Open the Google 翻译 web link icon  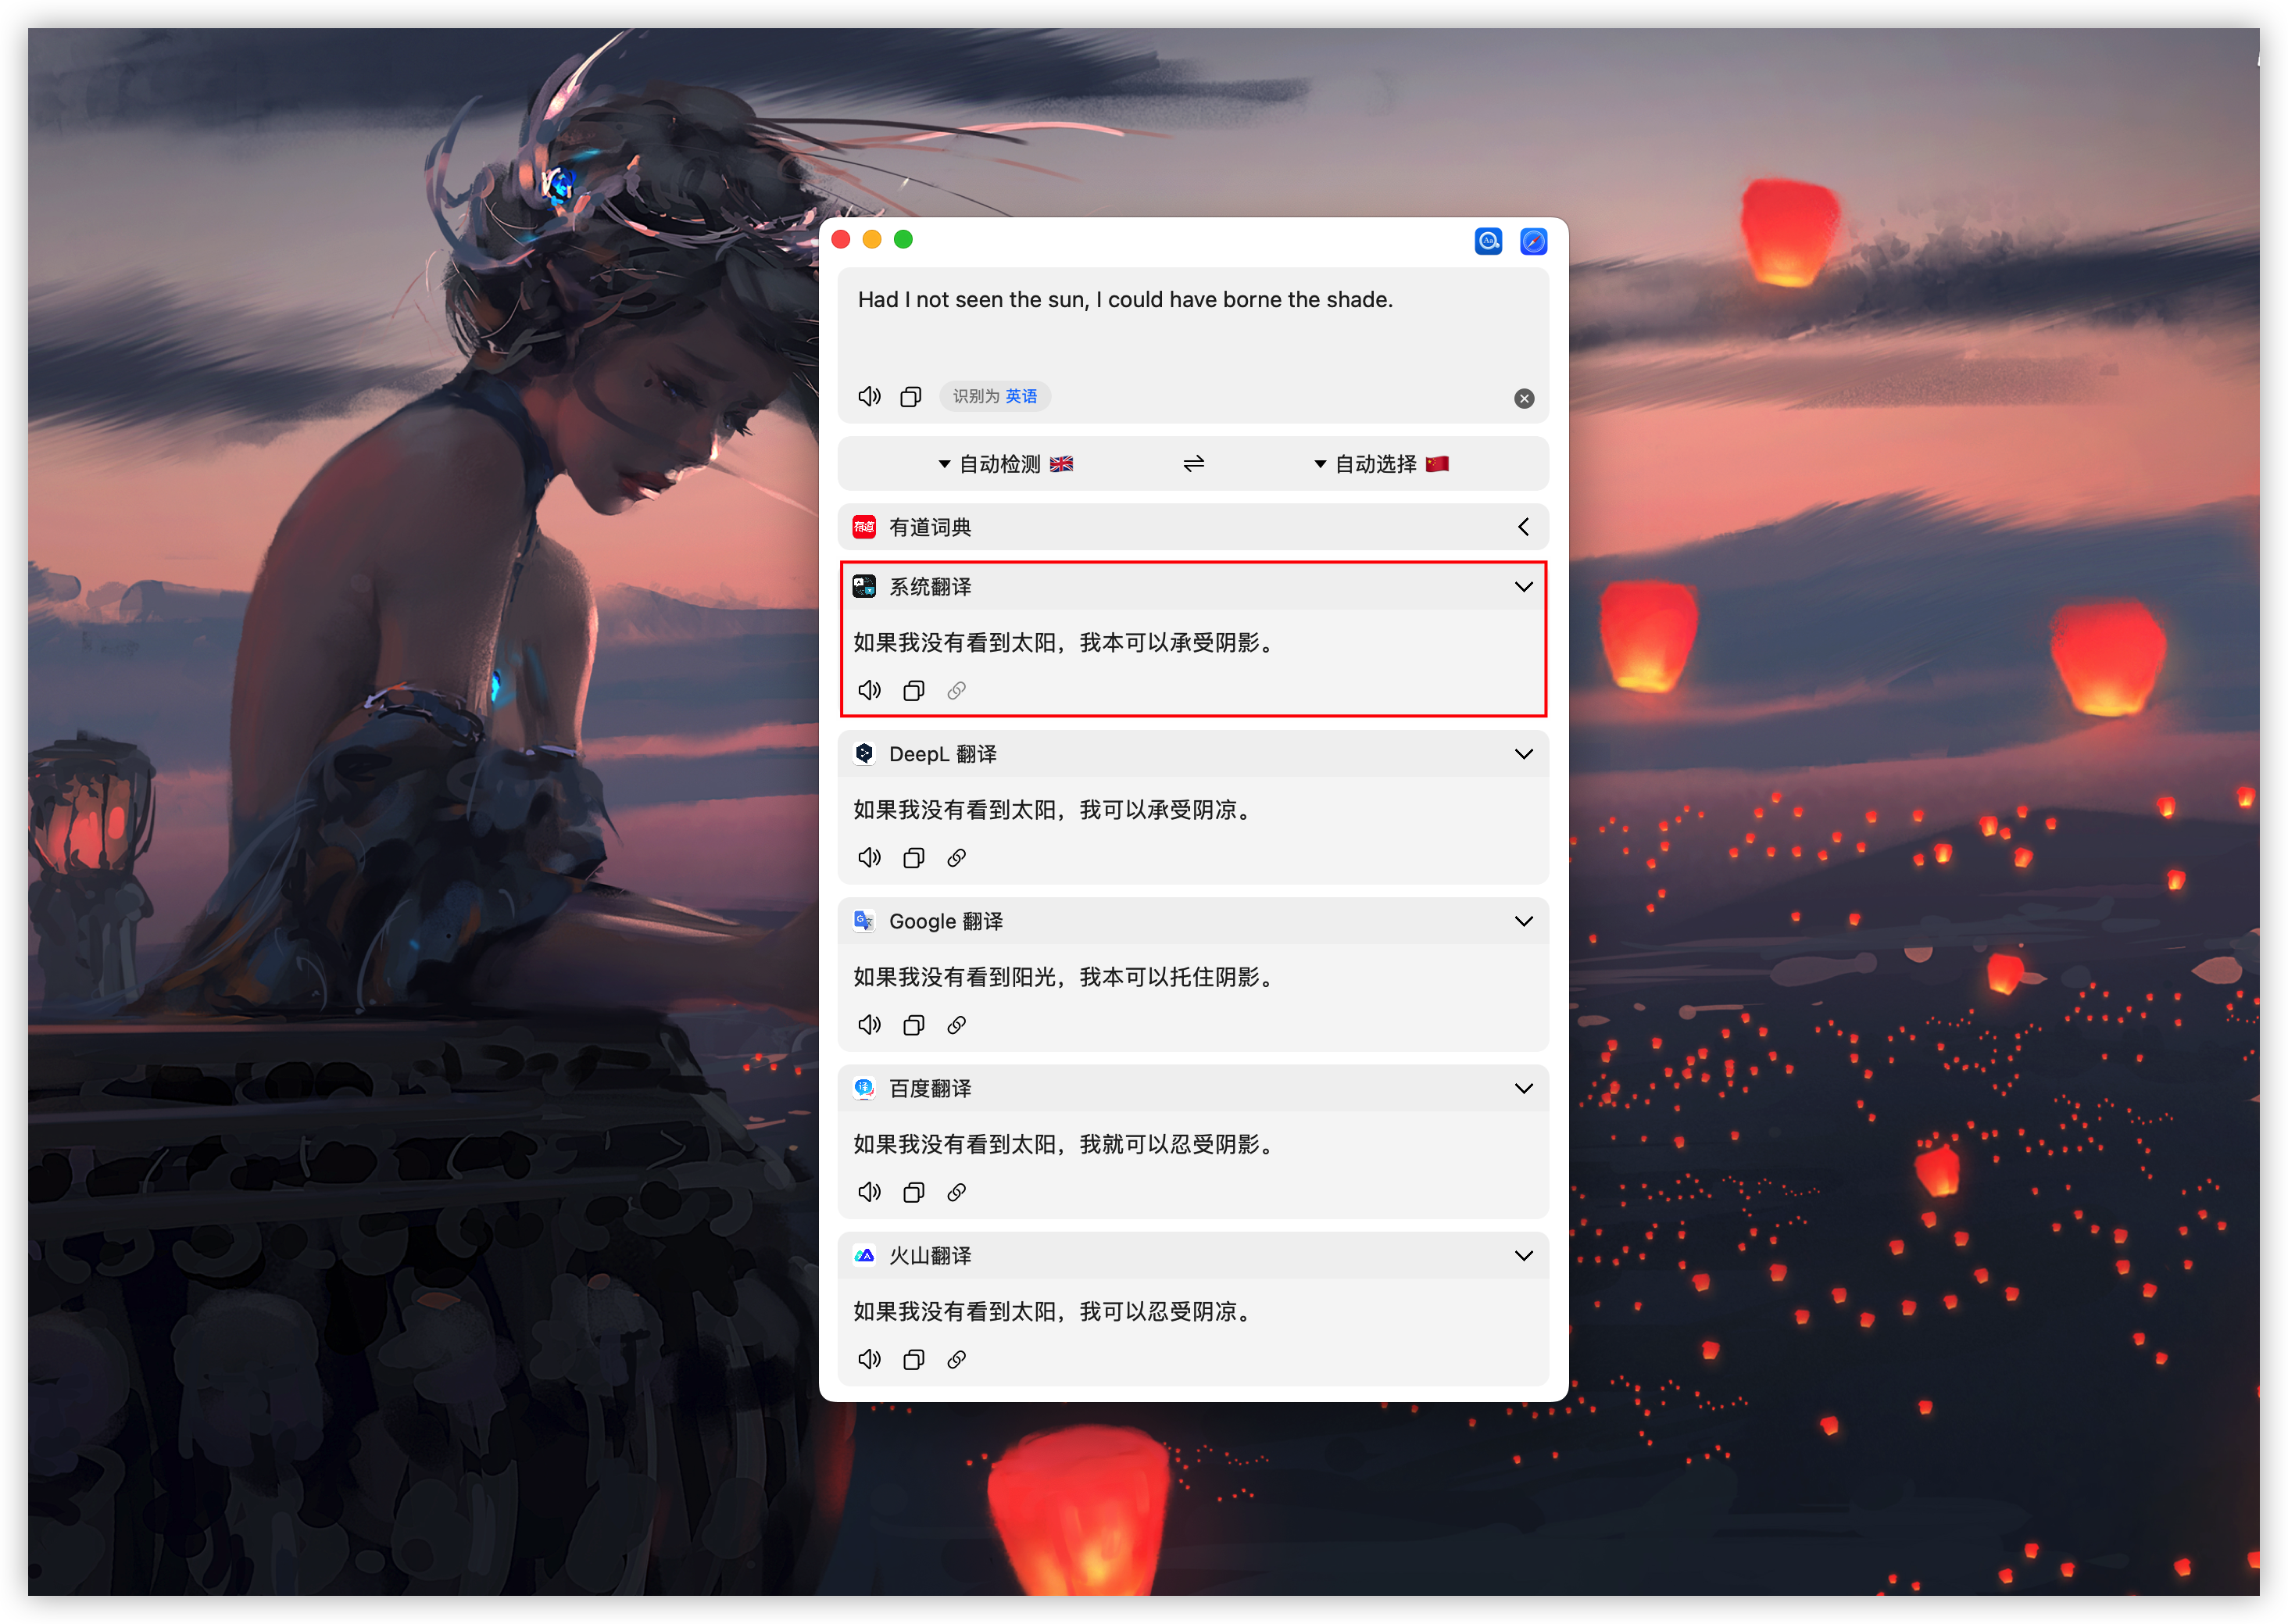pos(956,1025)
